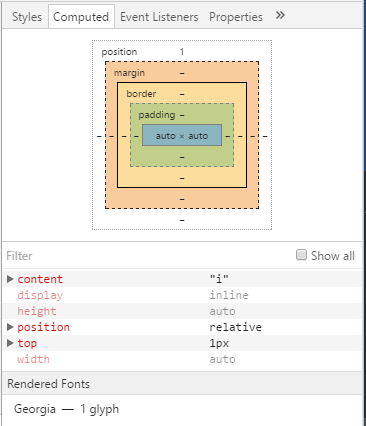The height and width of the screenshot is (426, 366).
Task: Enable the Show all checkbox
Action: (x=301, y=255)
